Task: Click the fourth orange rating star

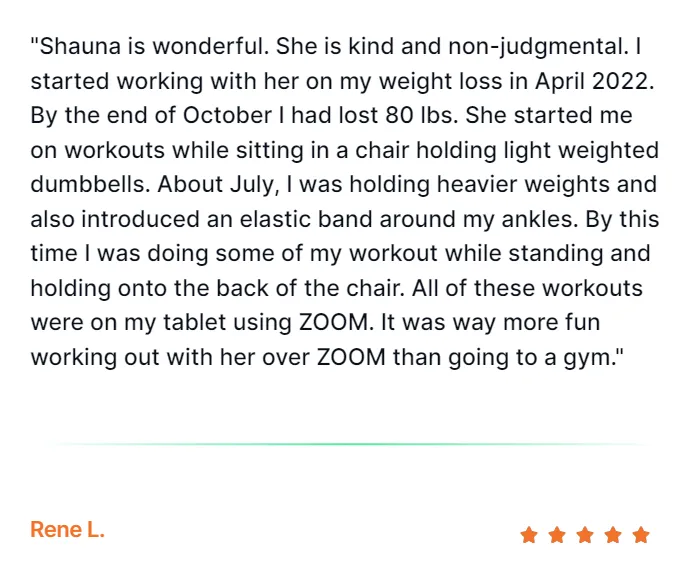Action: [x=613, y=535]
